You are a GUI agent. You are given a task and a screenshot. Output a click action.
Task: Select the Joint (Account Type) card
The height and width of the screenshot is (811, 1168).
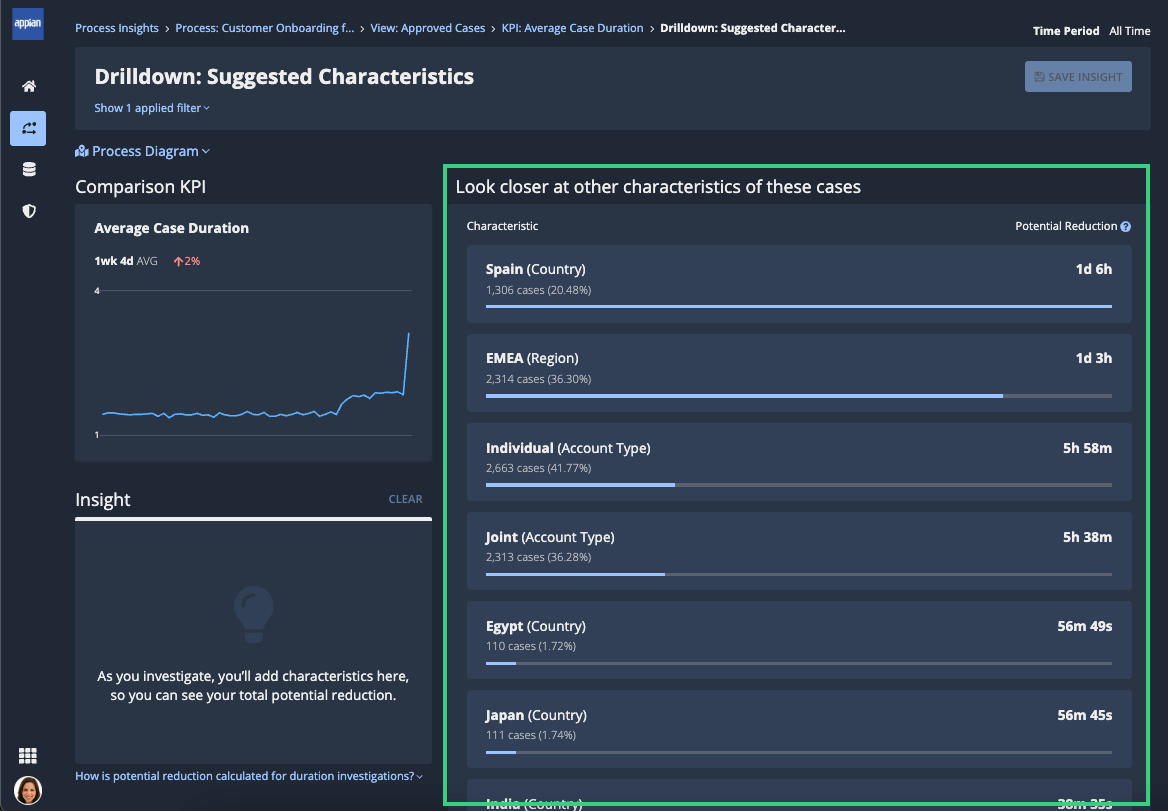(799, 551)
